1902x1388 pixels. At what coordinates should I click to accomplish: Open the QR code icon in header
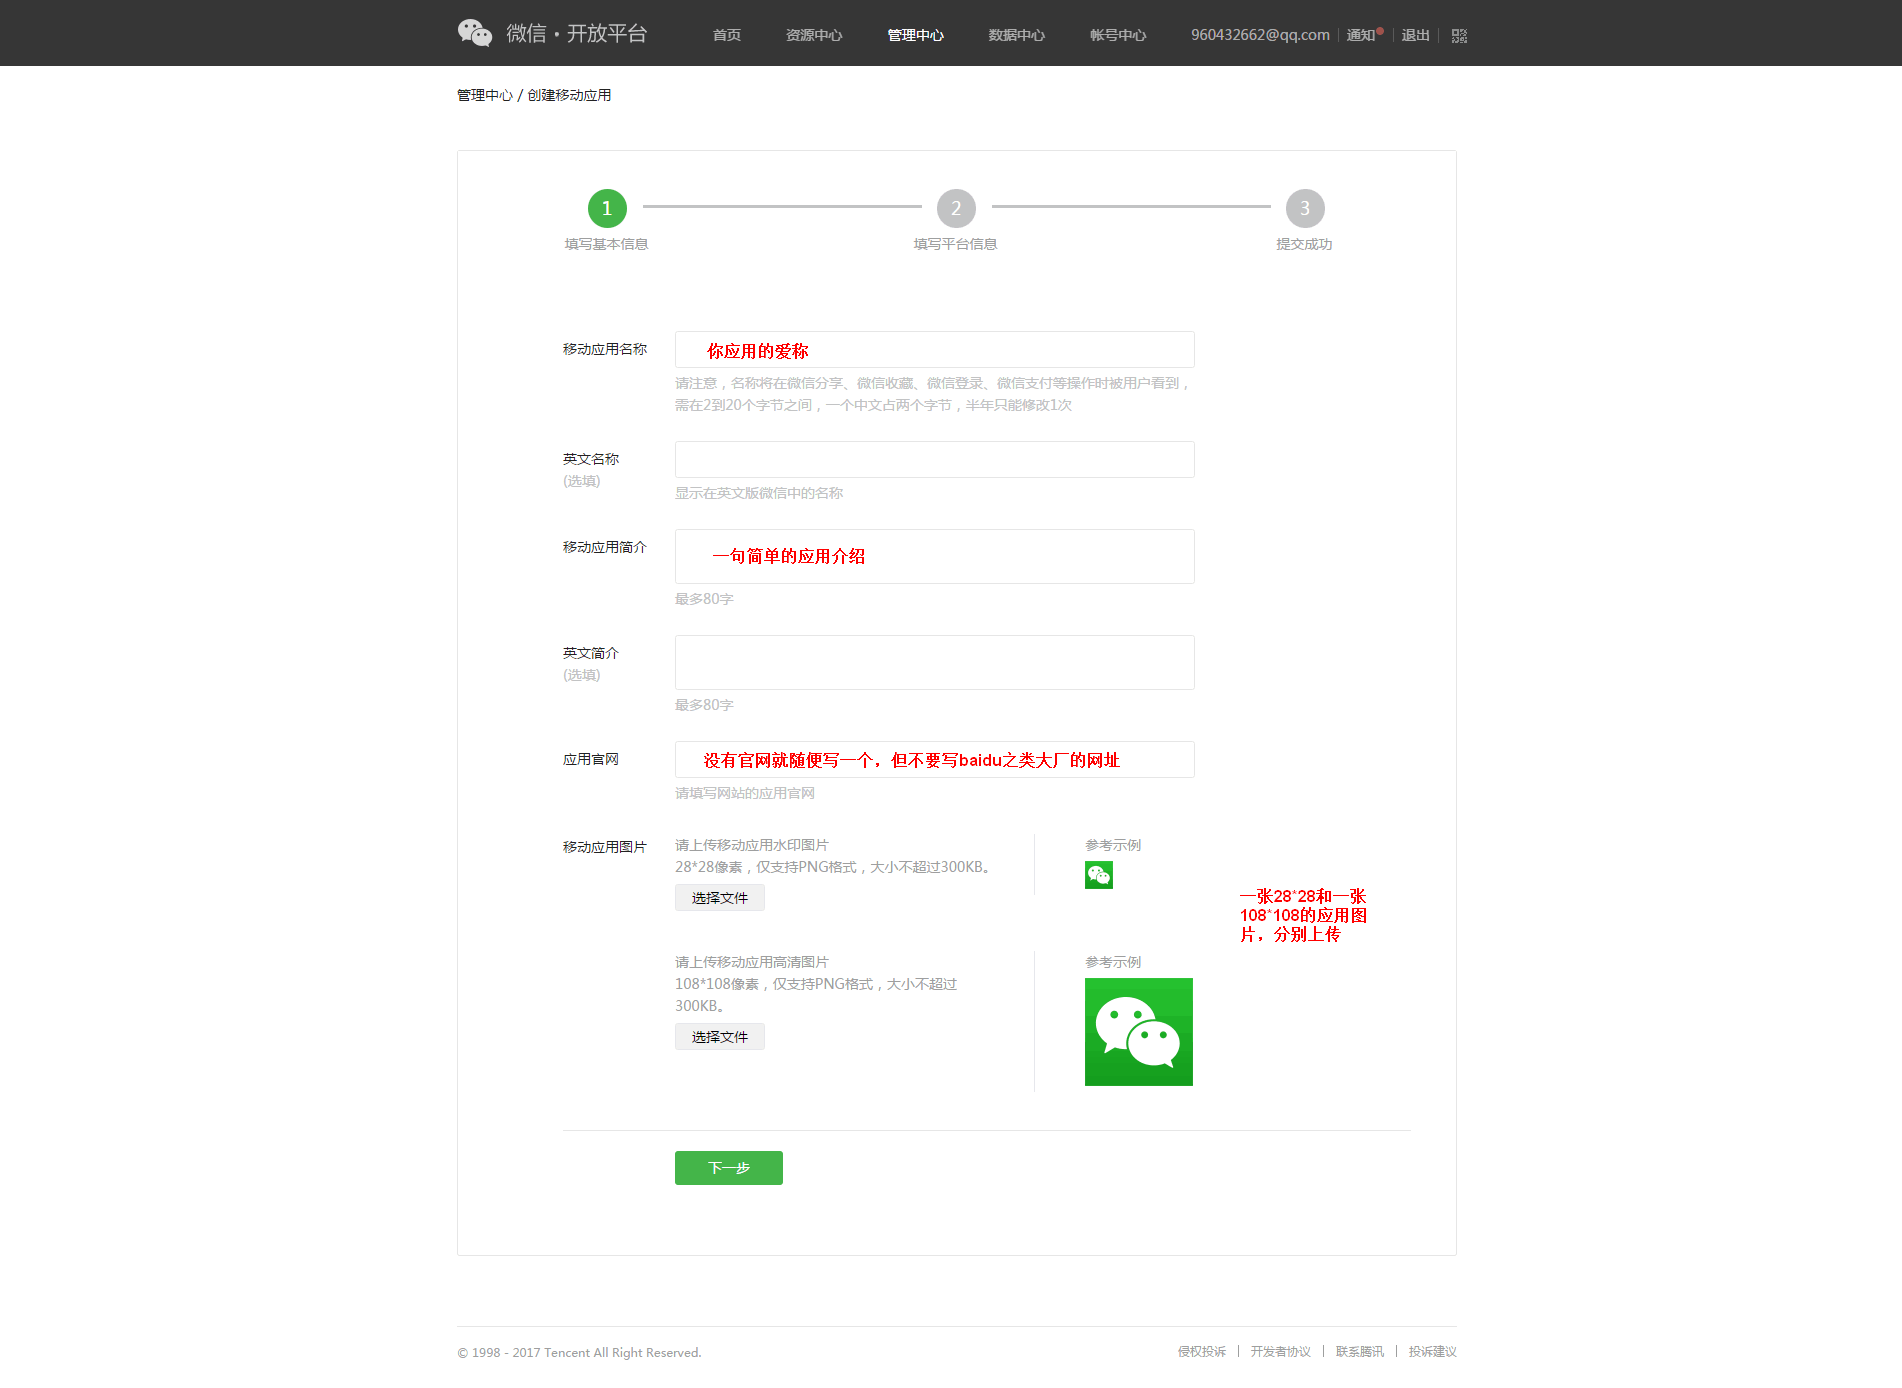click(1459, 35)
